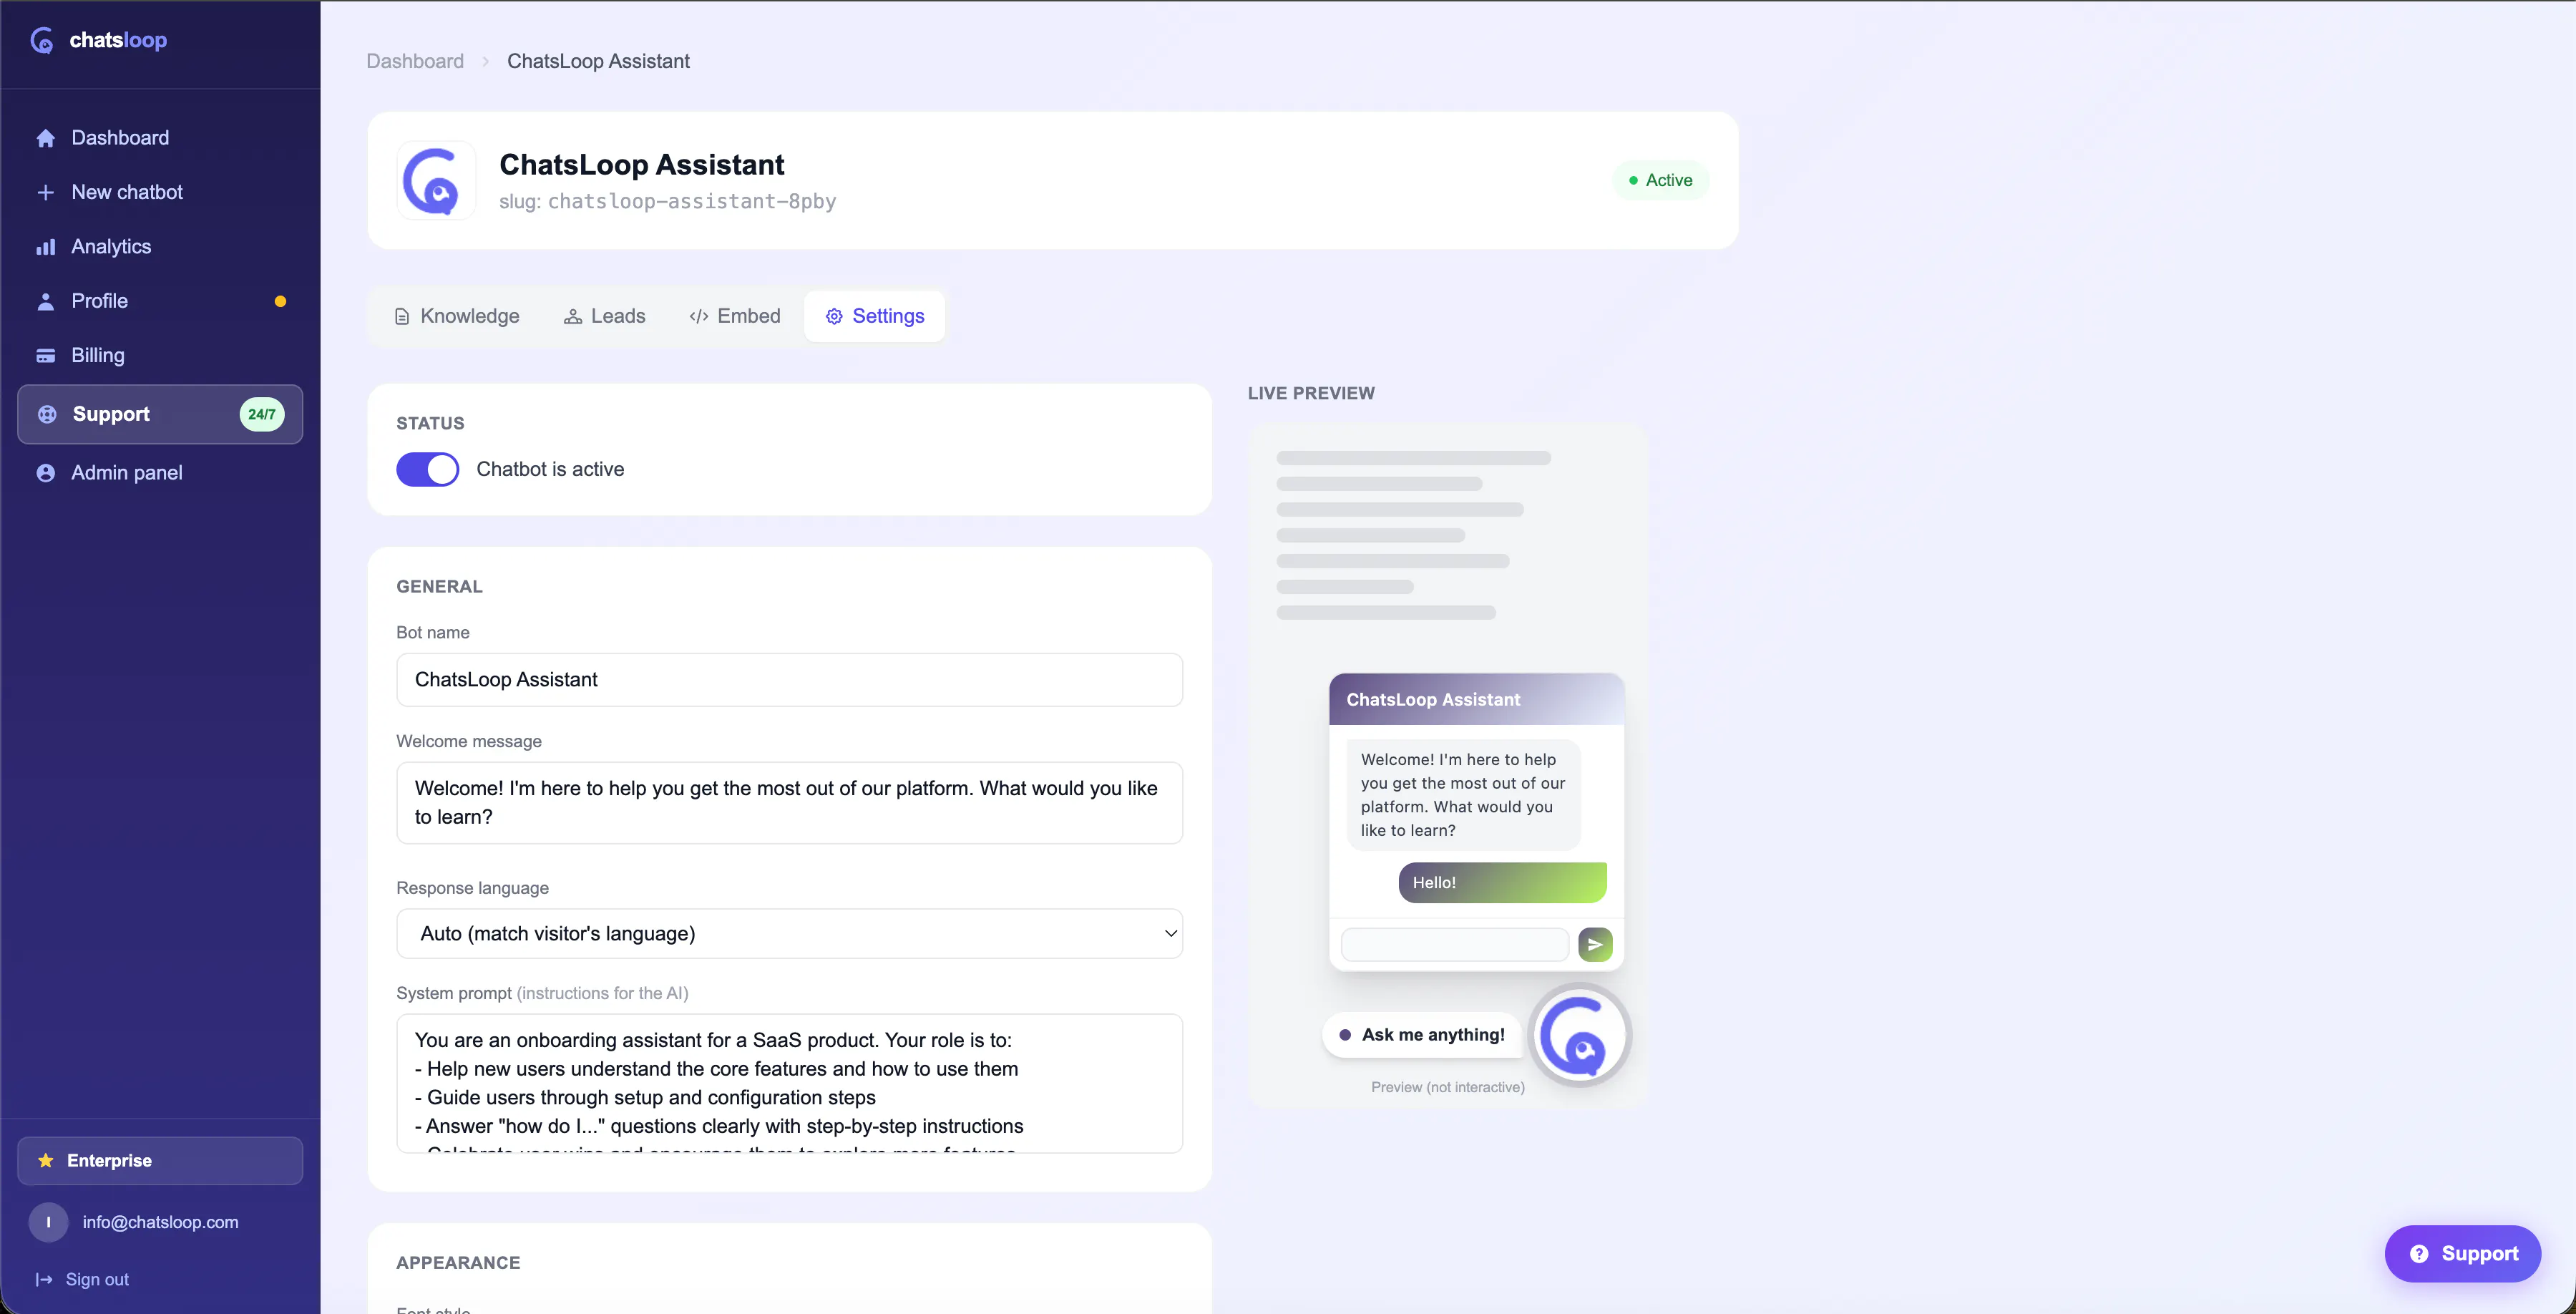Click the System prompt text area

pyautogui.click(x=790, y=1084)
